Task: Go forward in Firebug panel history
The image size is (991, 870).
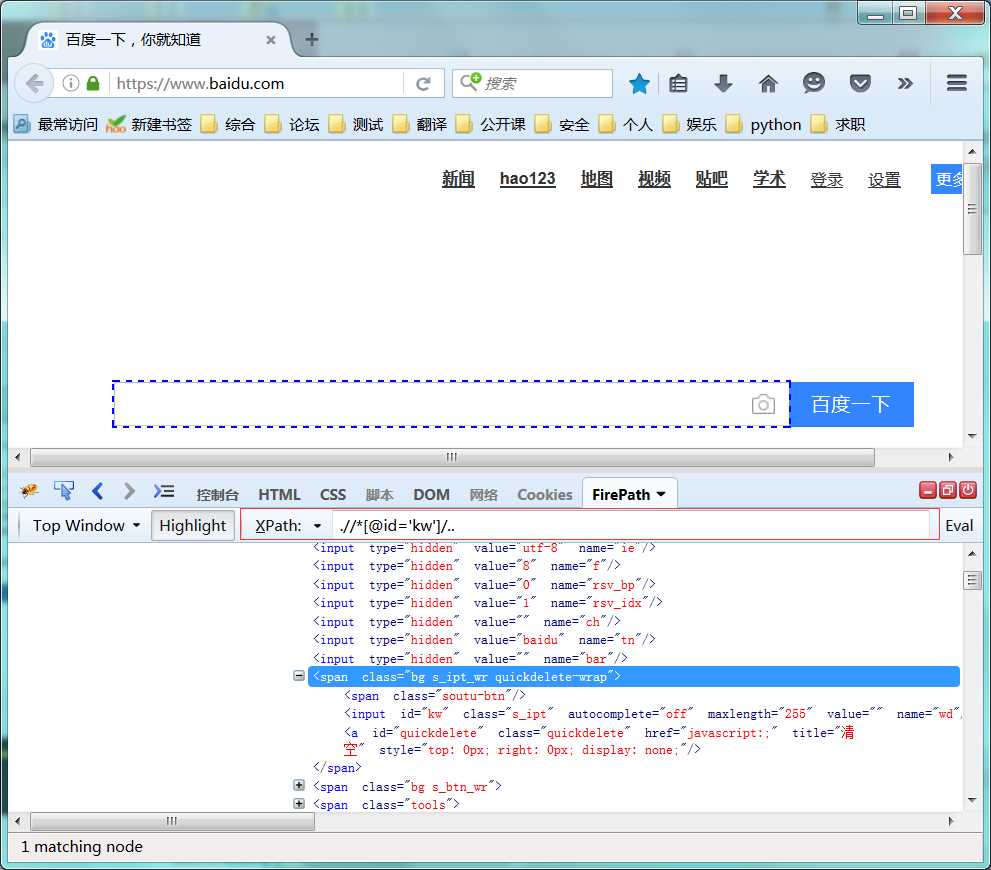Action: 129,491
